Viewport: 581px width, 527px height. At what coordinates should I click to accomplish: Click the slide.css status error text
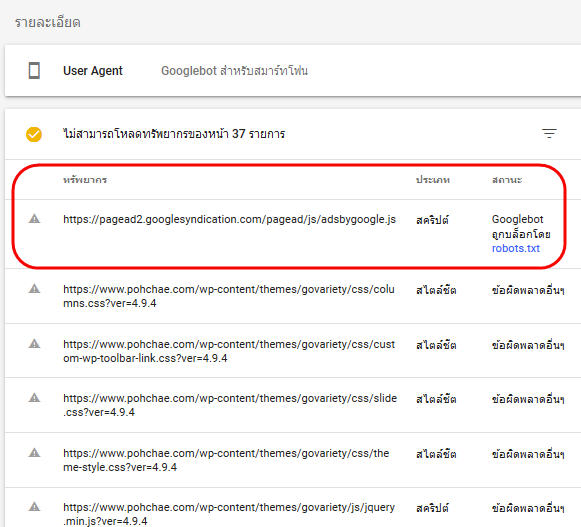528,399
